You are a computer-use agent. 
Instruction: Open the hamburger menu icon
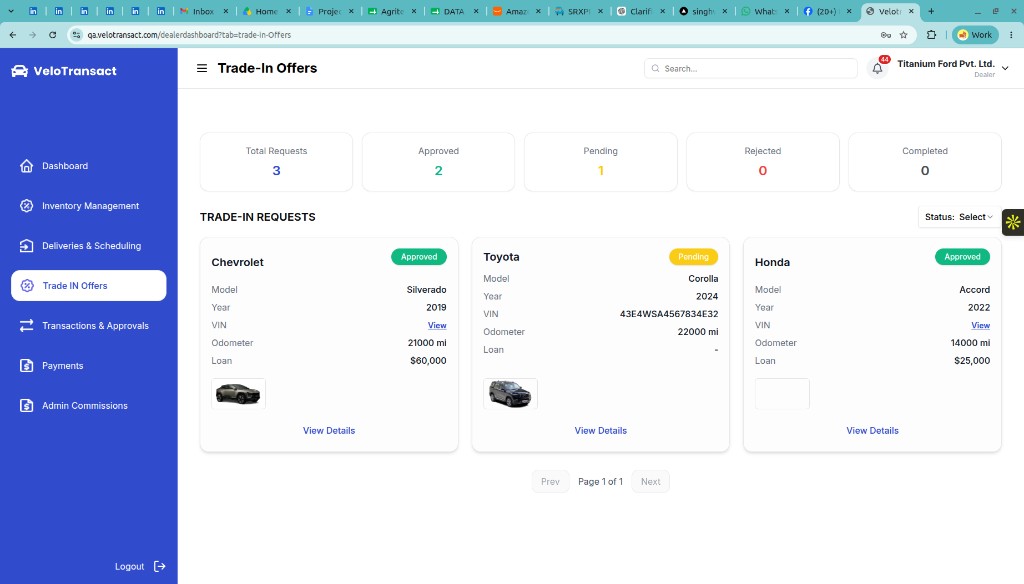202,68
